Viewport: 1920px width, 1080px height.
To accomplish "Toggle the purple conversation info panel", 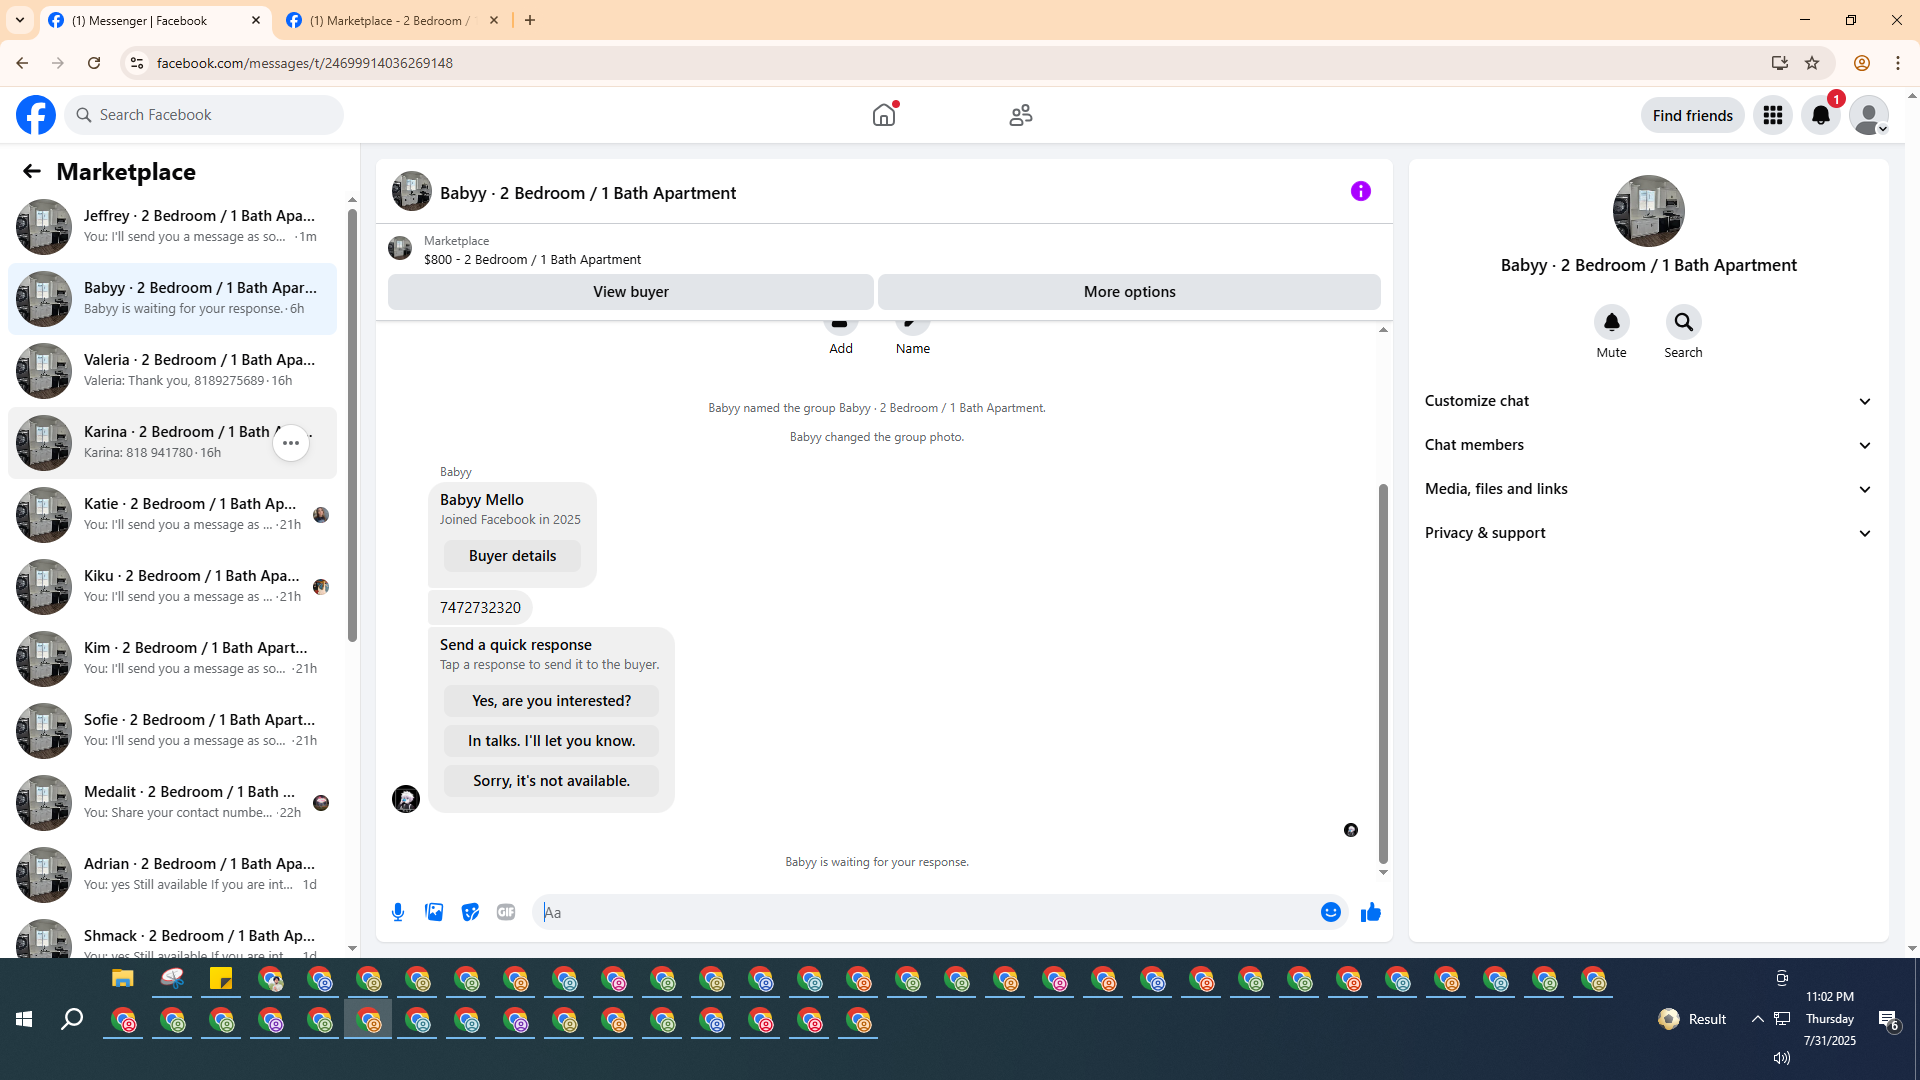I will click(1360, 192).
